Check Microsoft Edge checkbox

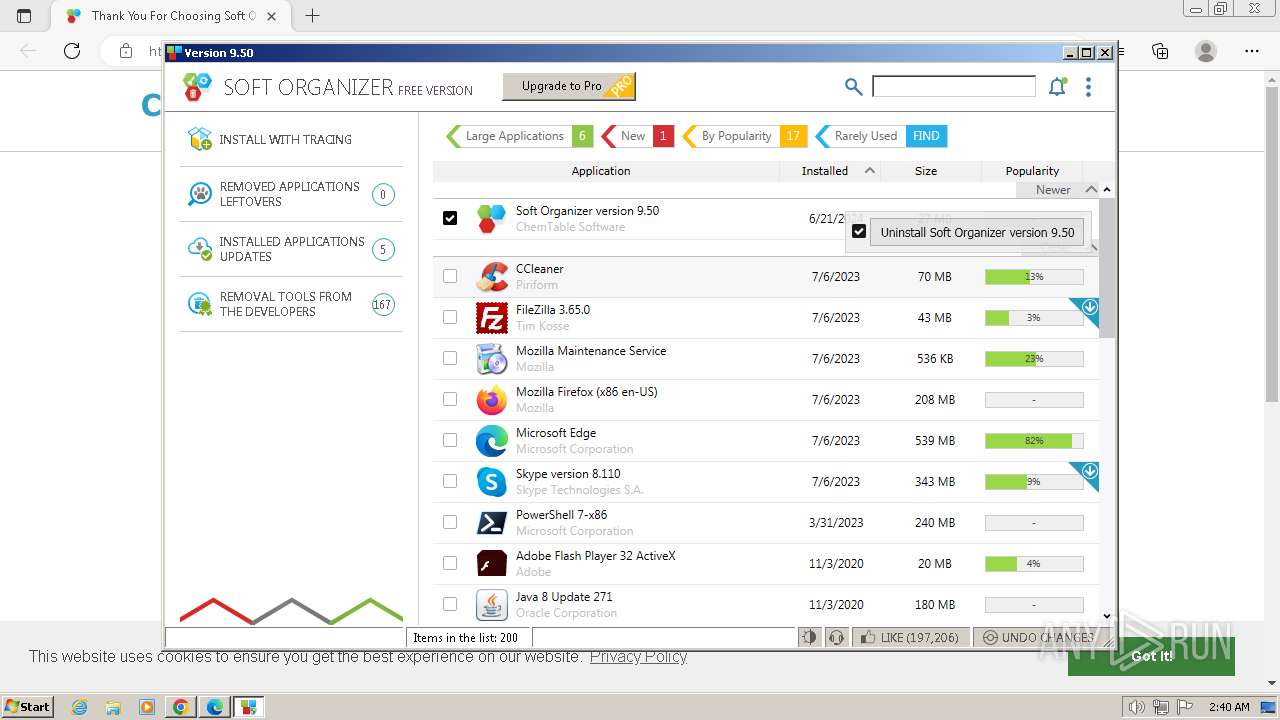click(x=450, y=440)
